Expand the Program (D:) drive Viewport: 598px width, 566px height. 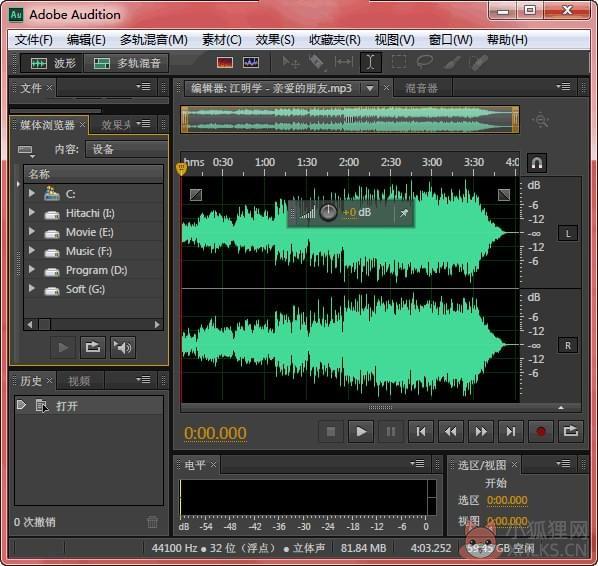[32, 270]
